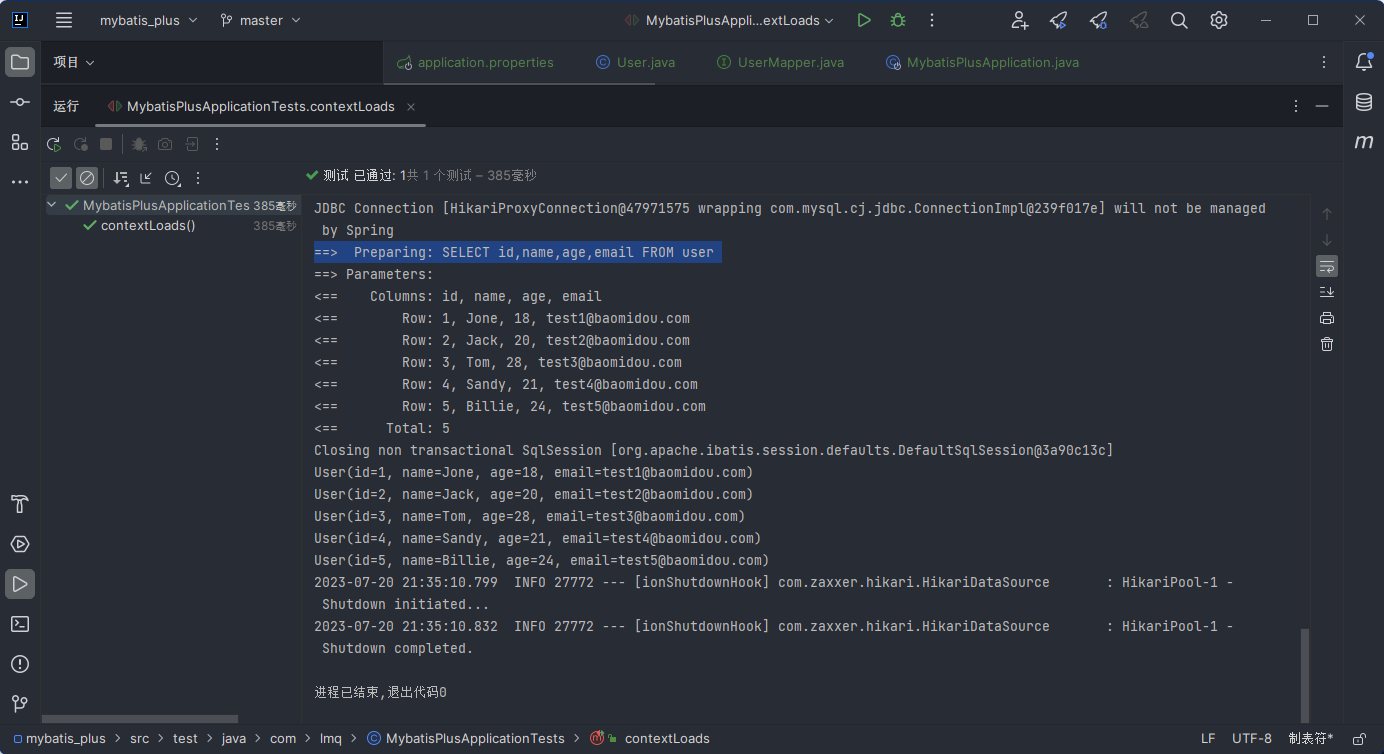Open Run tool window options kebab

(1296, 106)
